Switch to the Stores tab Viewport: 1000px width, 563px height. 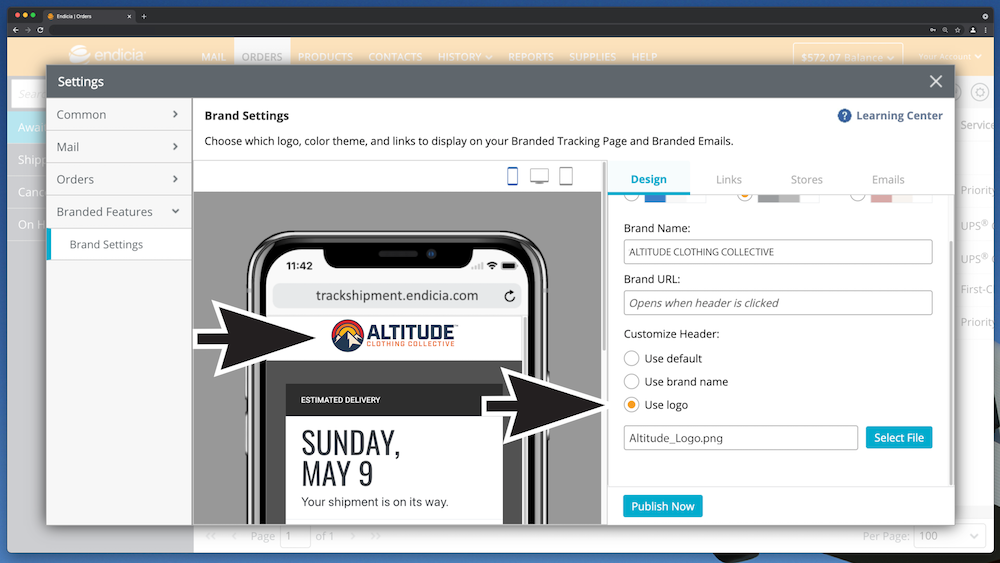point(806,179)
